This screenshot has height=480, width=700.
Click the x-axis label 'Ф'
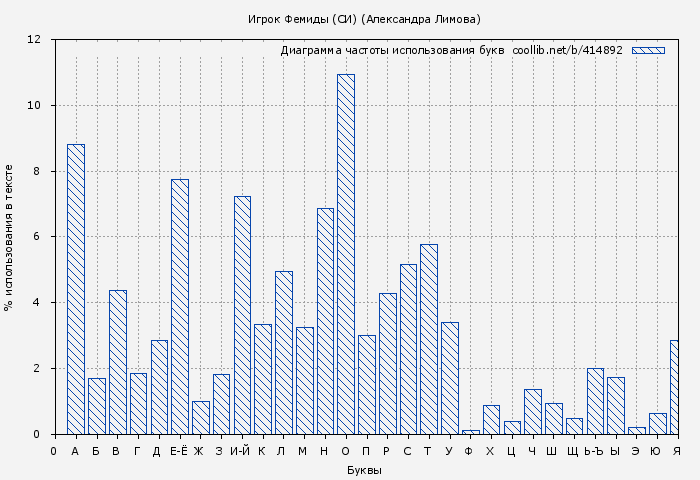[x=470, y=452]
